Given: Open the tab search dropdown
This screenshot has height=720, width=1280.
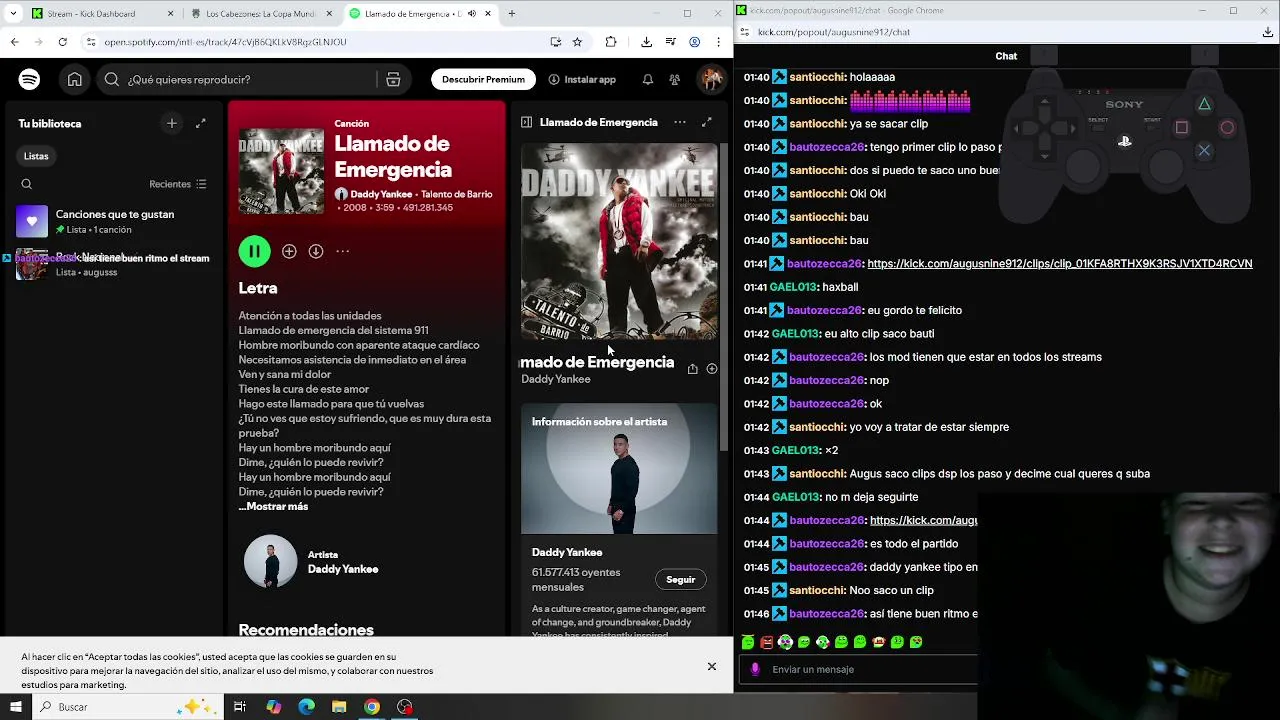Looking at the screenshot, I should click(x=13, y=14).
